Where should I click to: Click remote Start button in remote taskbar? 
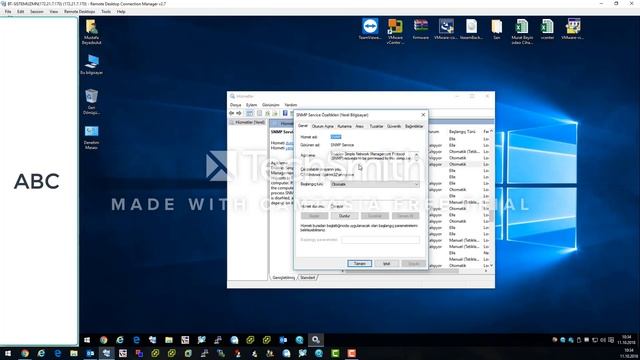point(87,340)
